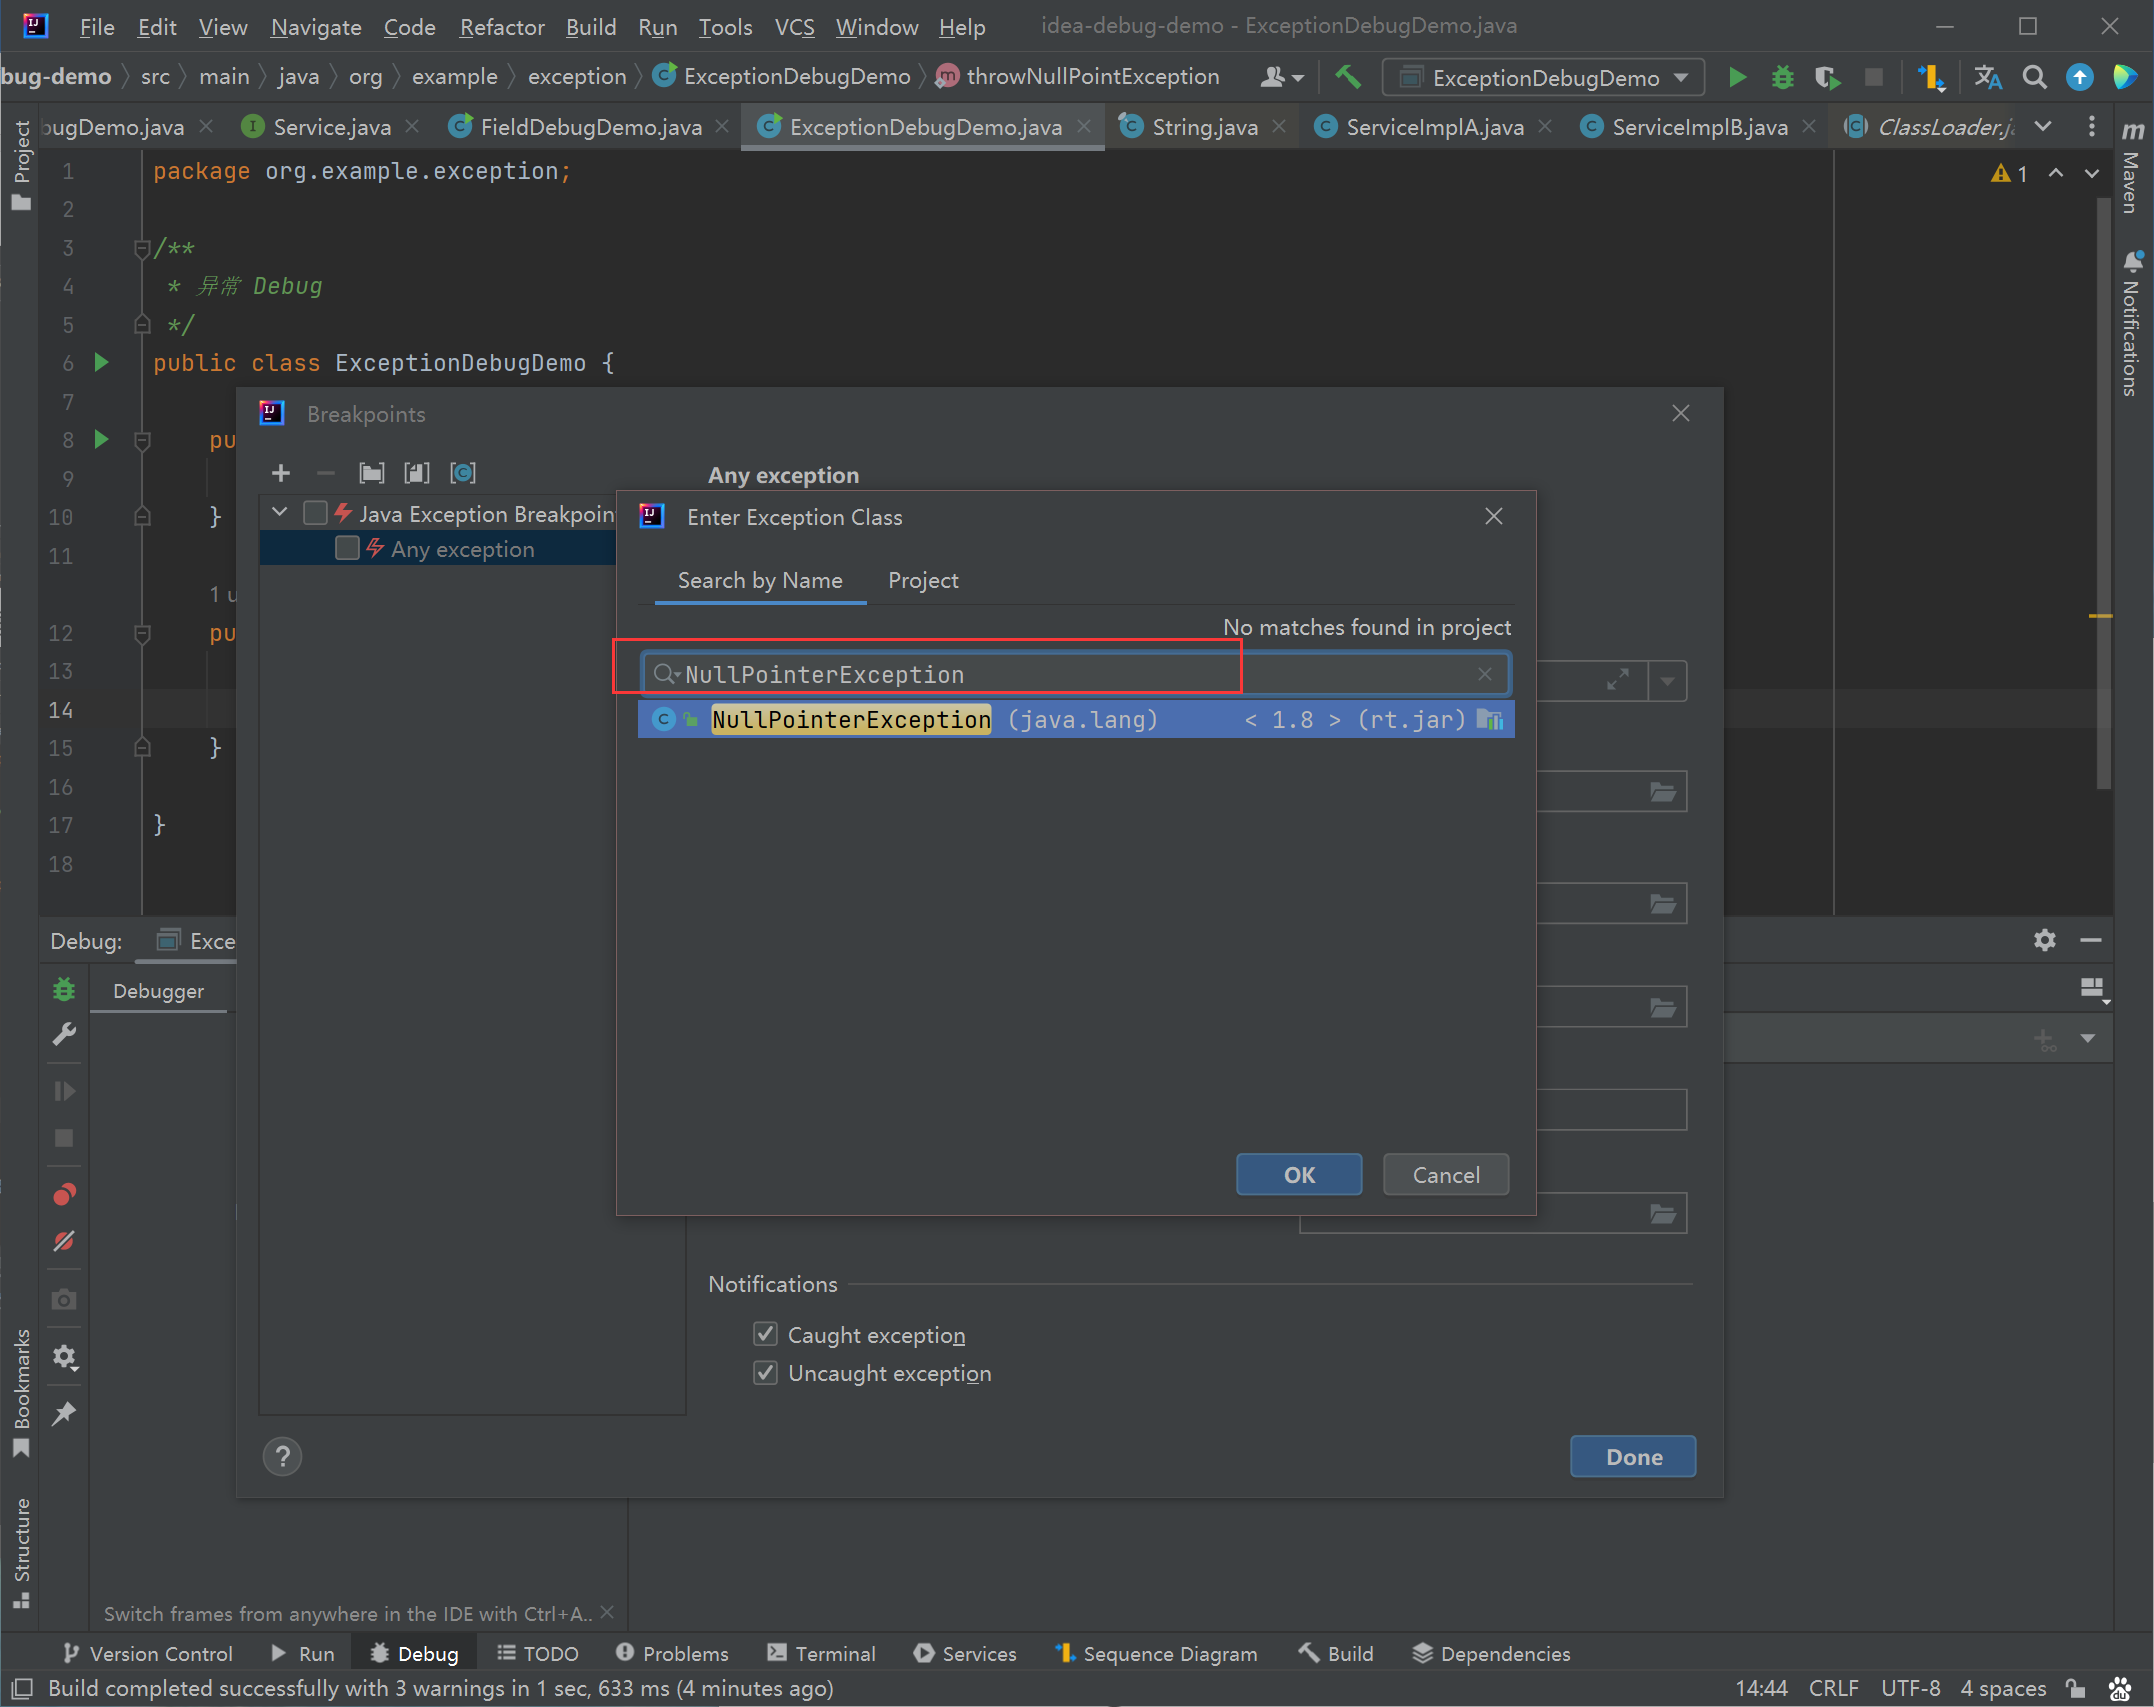Open Search Everywhere magnifier icon

pos(2034,77)
